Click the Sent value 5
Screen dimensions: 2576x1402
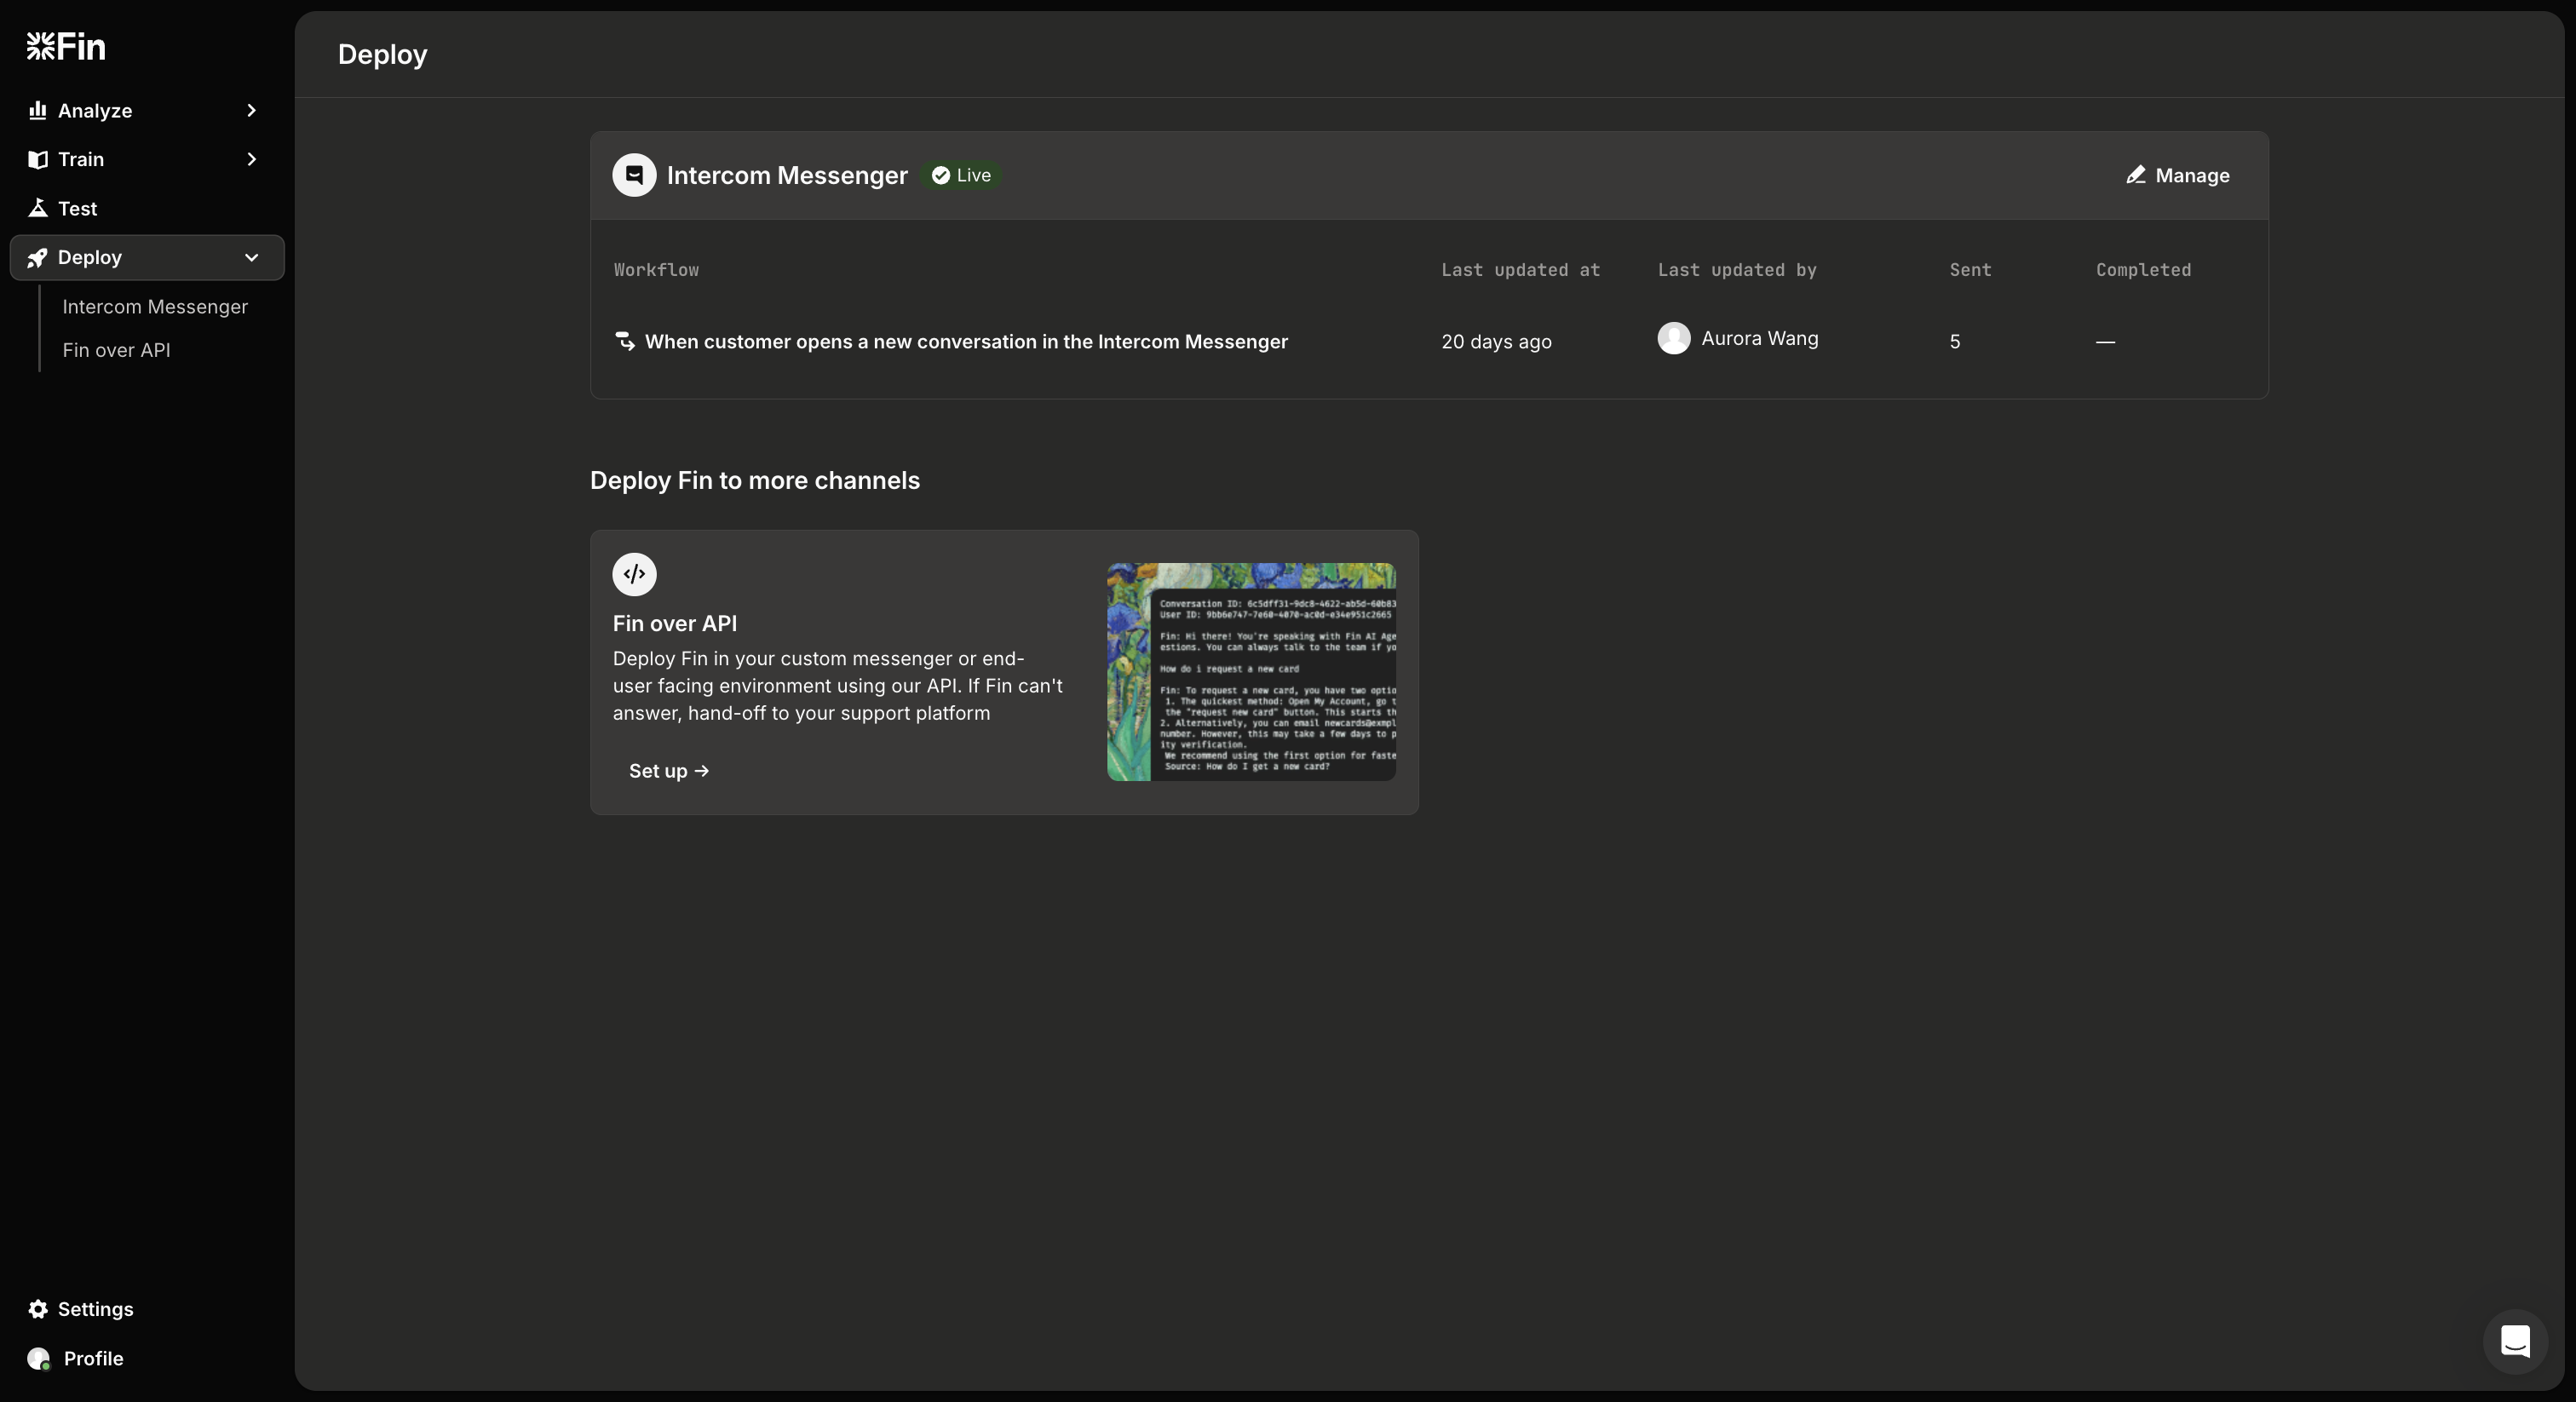click(x=1954, y=341)
